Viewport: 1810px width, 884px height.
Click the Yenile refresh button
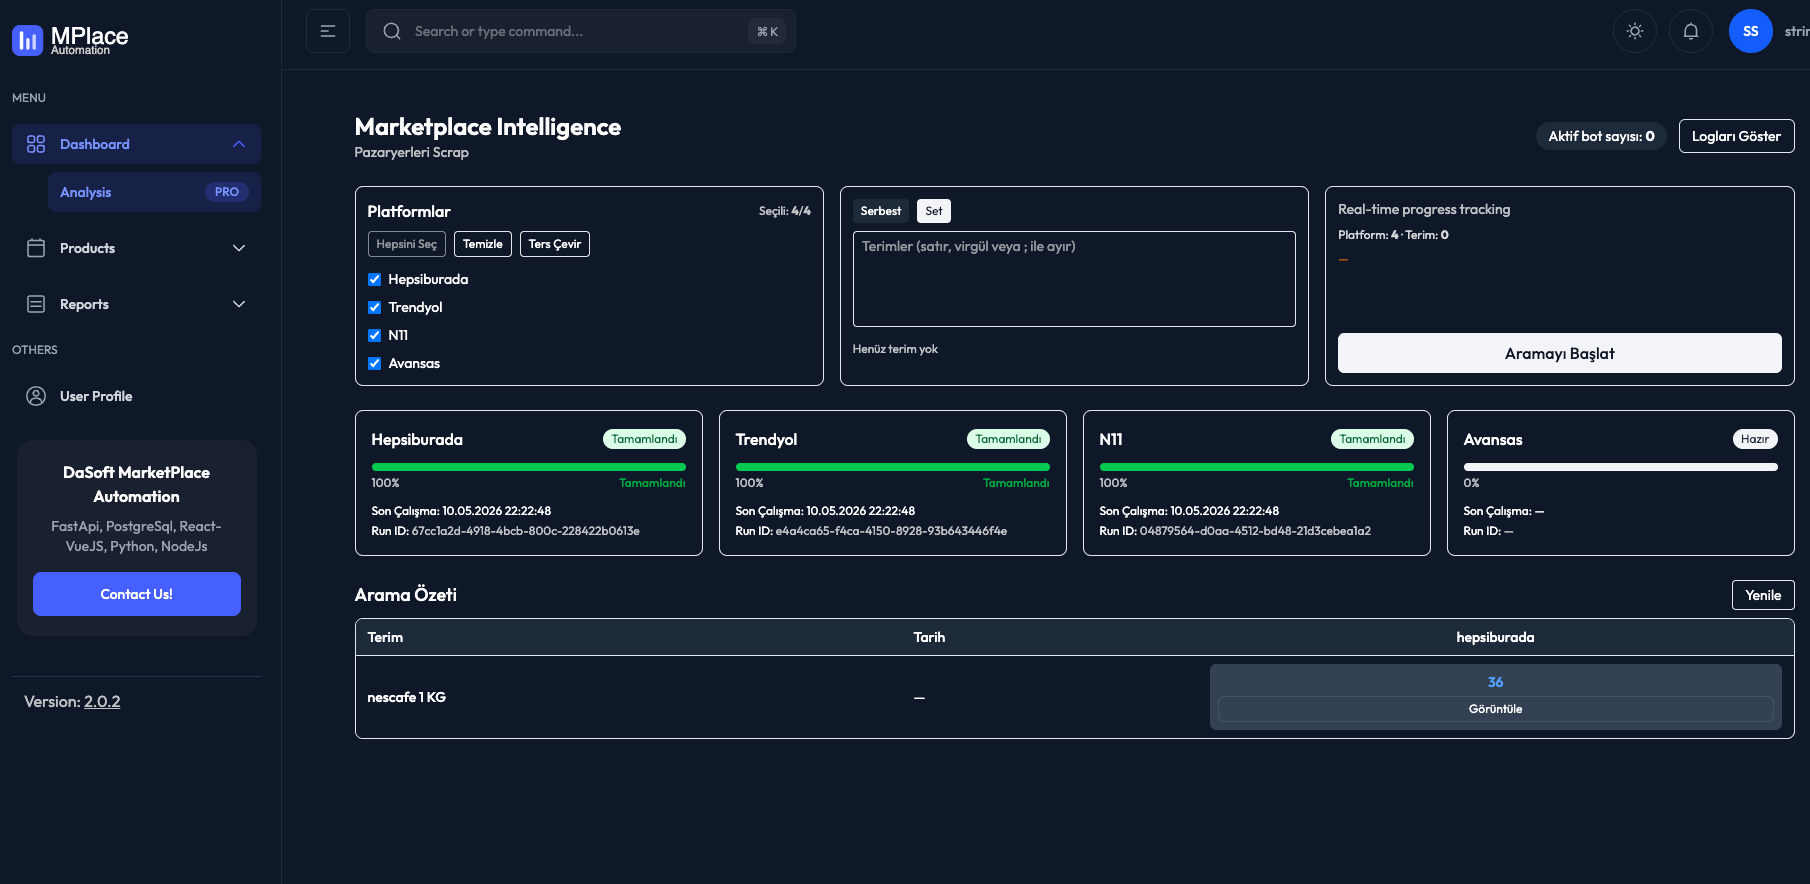pyautogui.click(x=1763, y=595)
